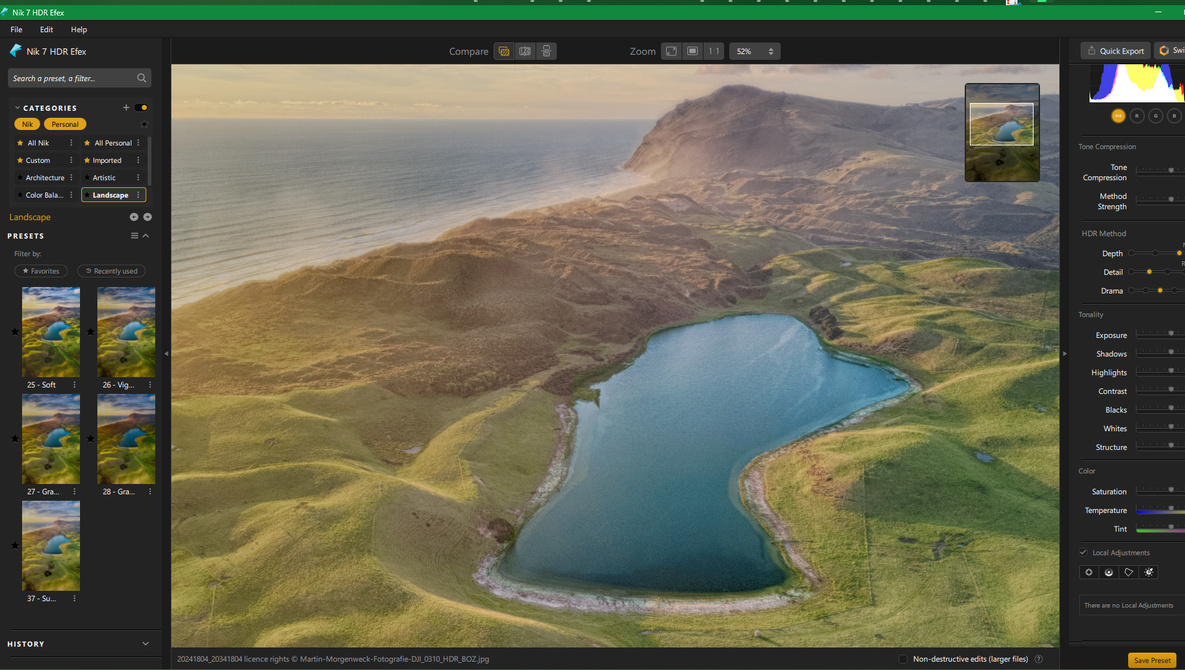Toggle Favorites preset filter
Viewport: 1185px width, 670px height.
(x=41, y=270)
